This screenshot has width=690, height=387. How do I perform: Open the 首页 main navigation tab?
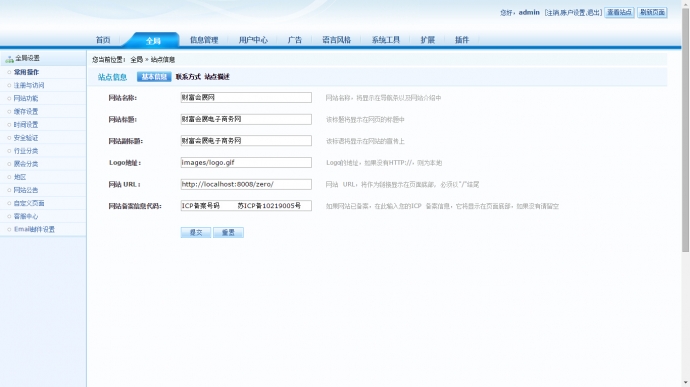[103, 40]
